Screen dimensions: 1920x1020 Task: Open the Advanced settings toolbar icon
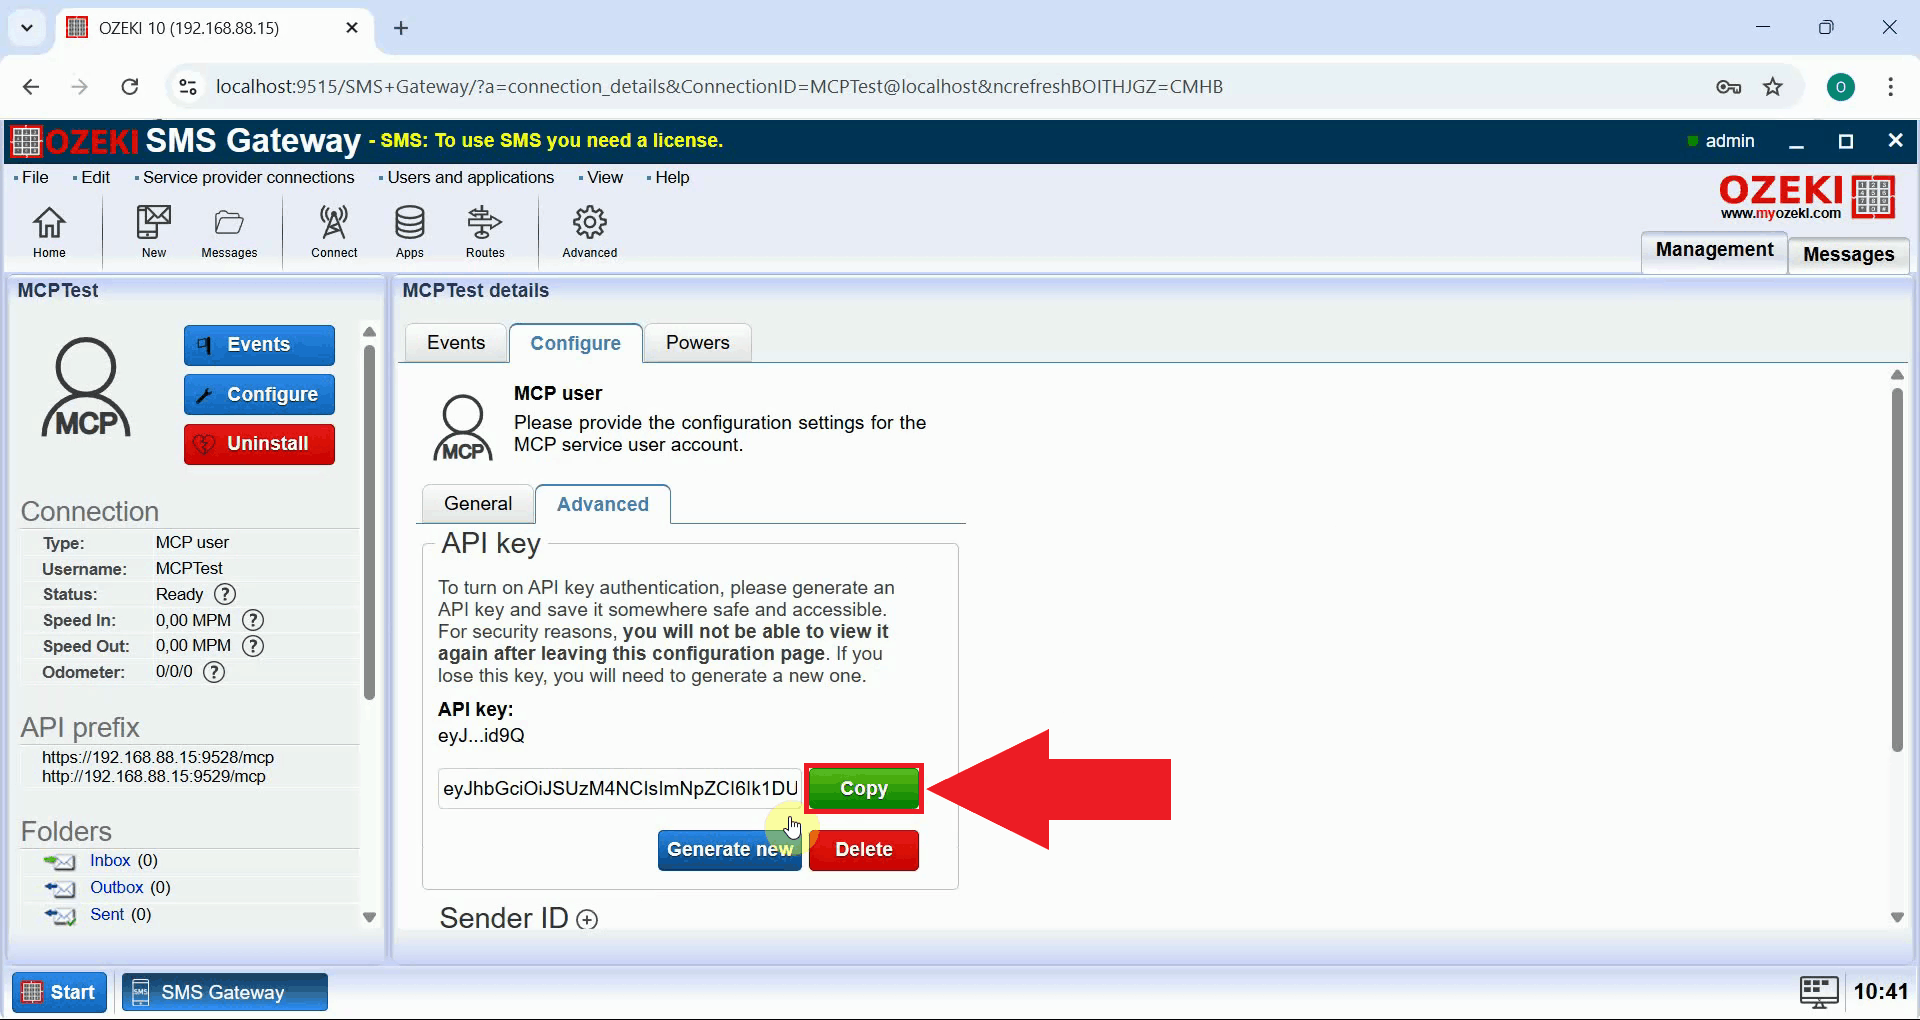(589, 231)
